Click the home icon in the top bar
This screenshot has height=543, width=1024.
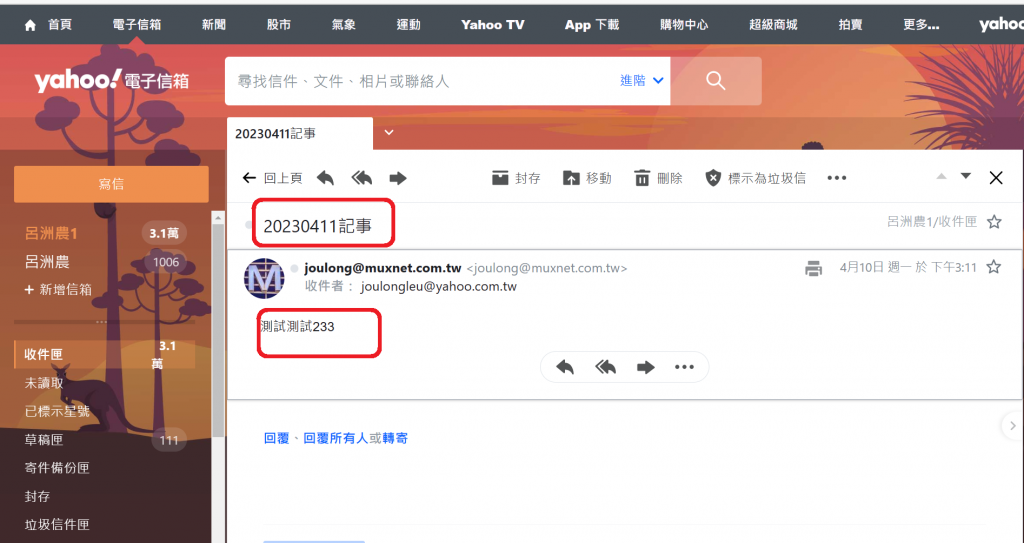(x=30, y=25)
